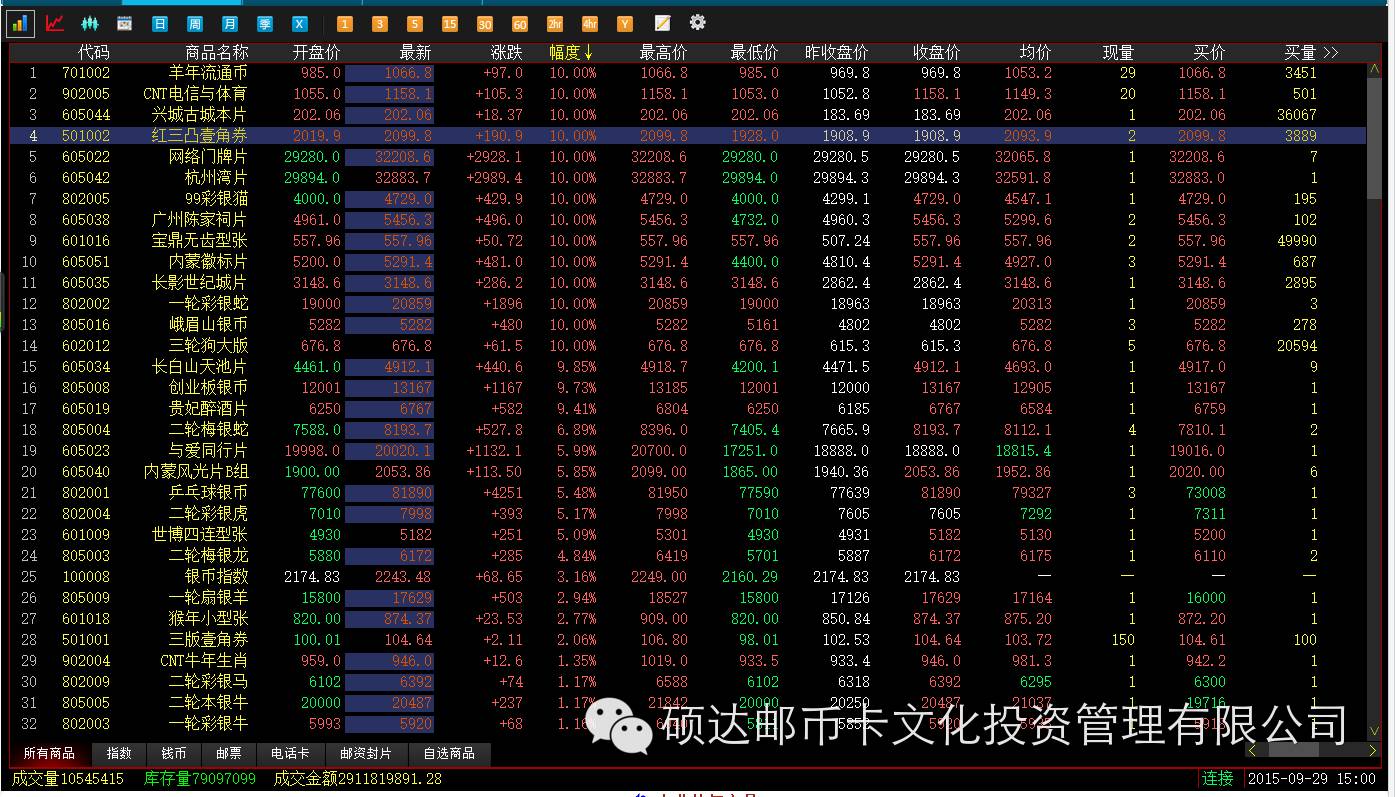Select the daily (日) period icon

[160, 23]
